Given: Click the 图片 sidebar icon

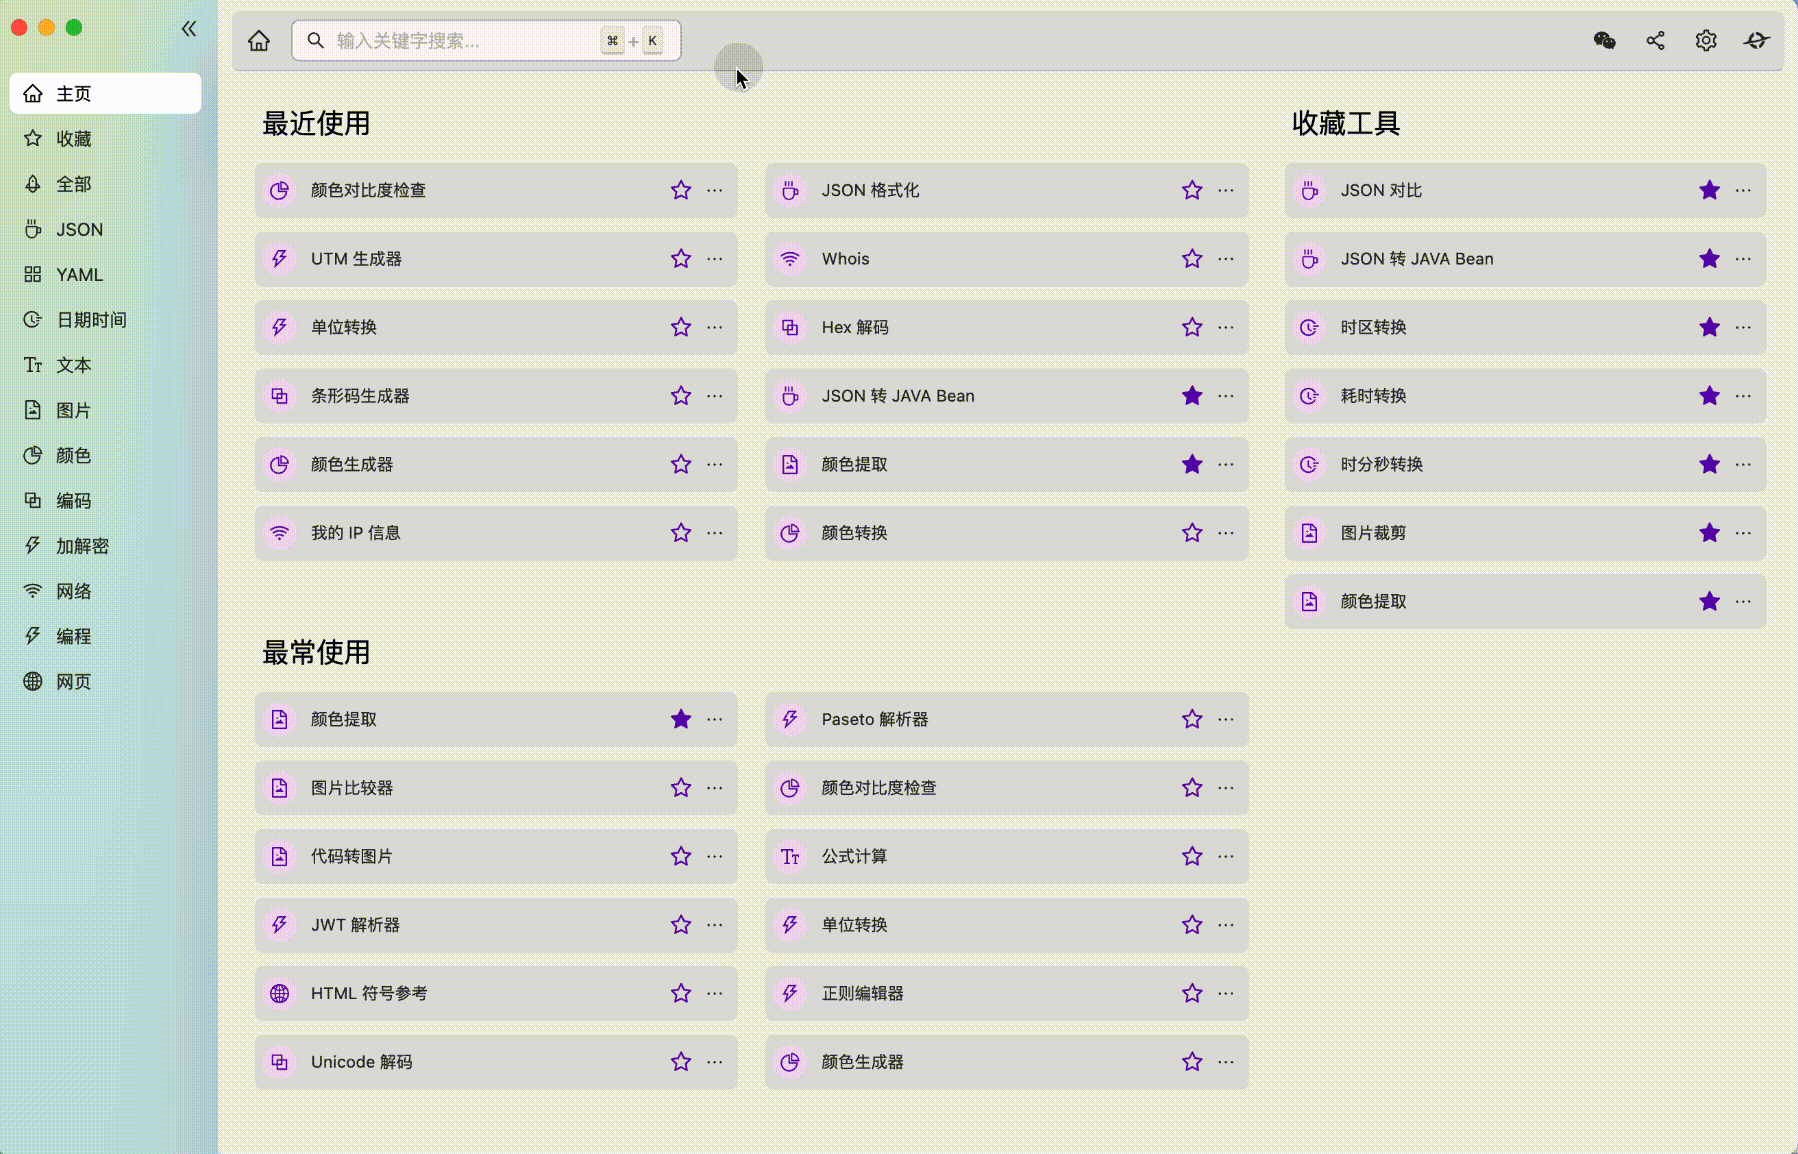Looking at the screenshot, I should point(33,410).
